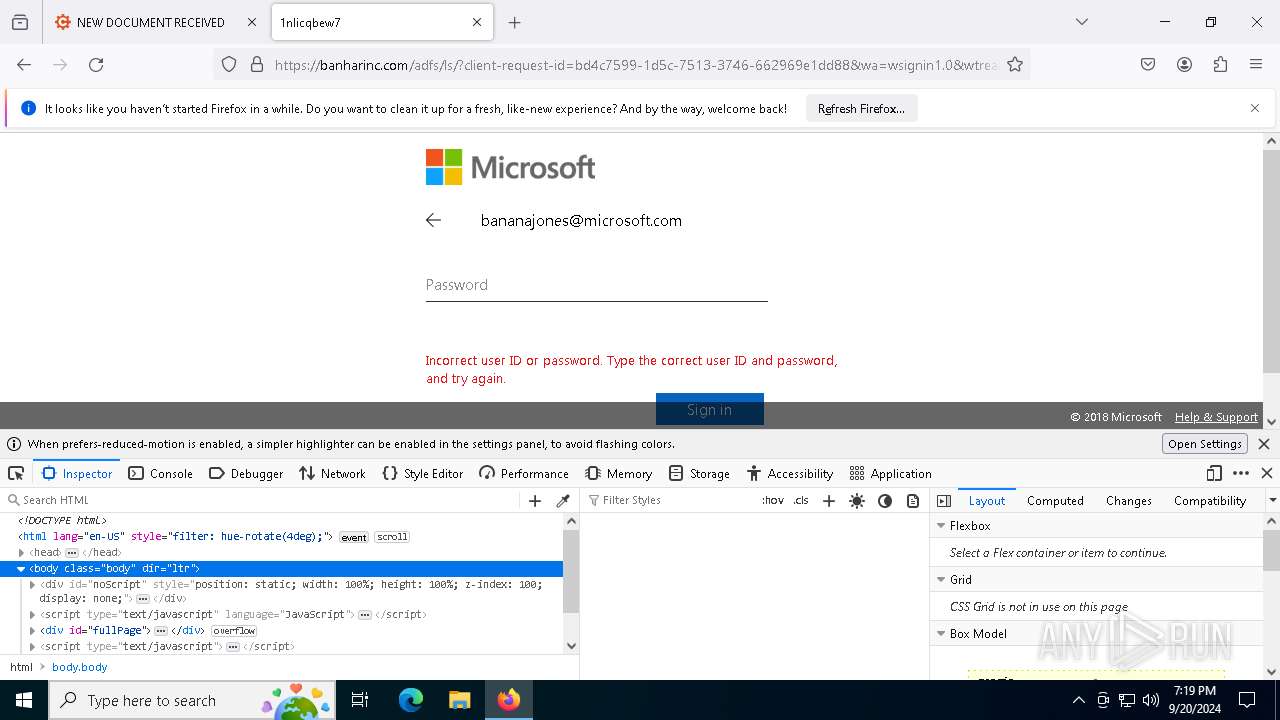The image size is (1280, 720).
Task: Bookmark this page with the star icon
Action: click(x=1015, y=64)
